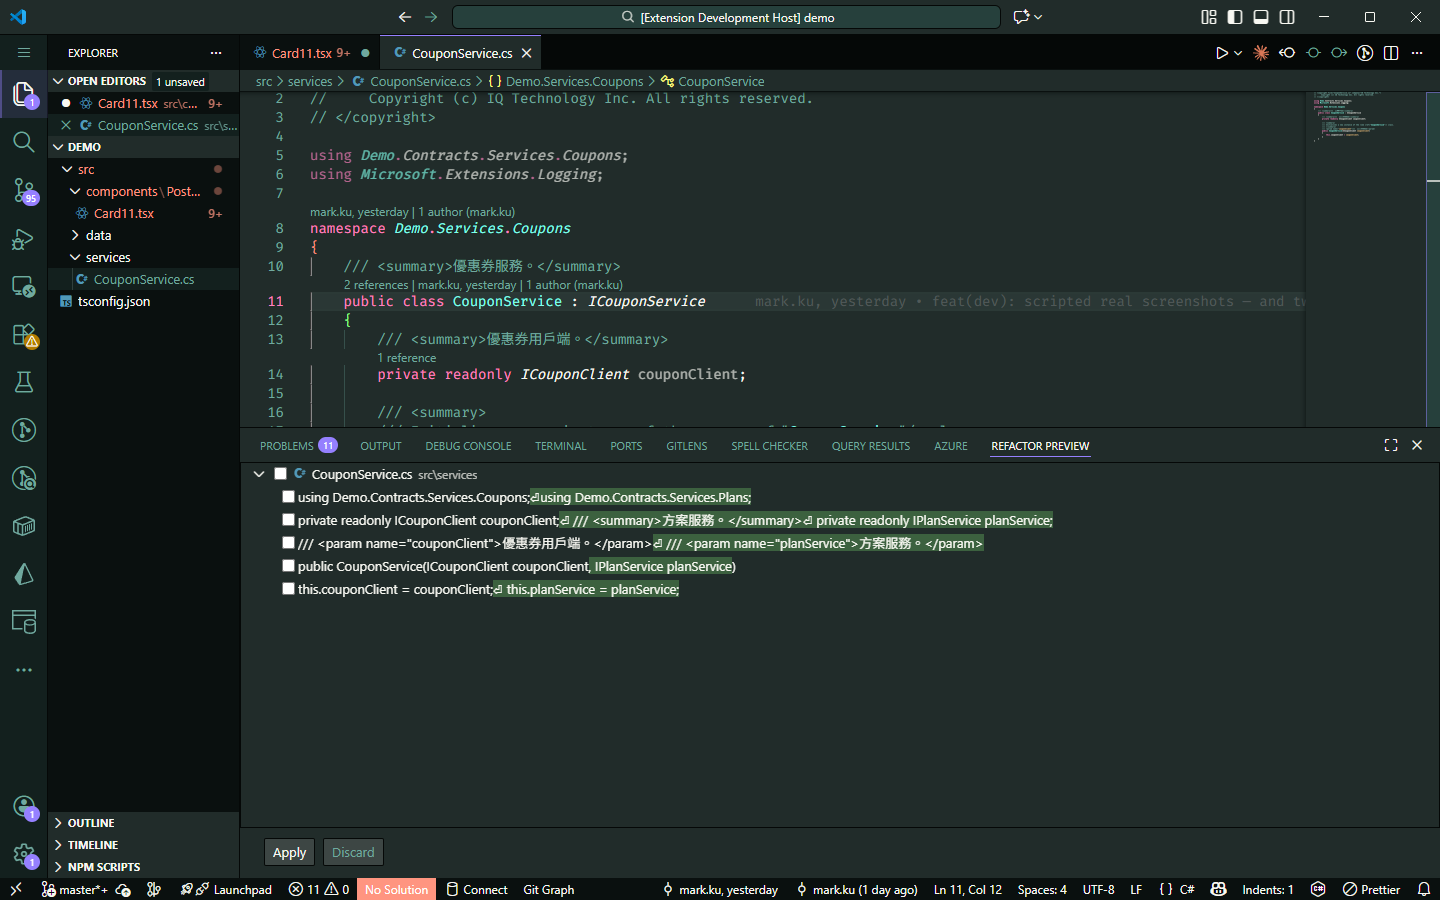1440x900 pixels.
Task: Switch to the Card11.tsx editor tab
Action: 310,53
